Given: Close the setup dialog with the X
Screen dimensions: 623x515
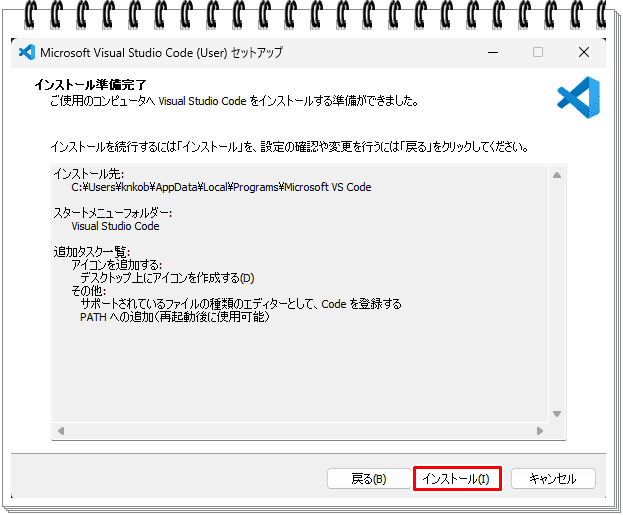Looking at the screenshot, I should coord(584,52).
